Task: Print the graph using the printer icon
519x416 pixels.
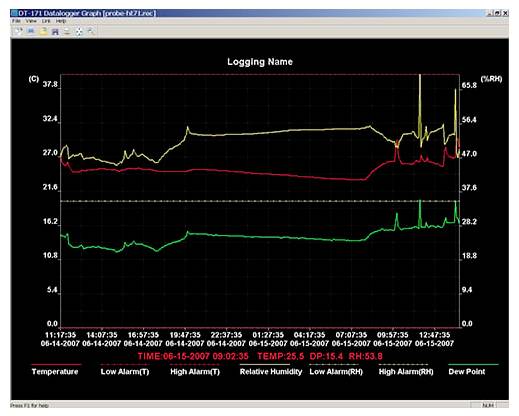Action: (67, 31)
